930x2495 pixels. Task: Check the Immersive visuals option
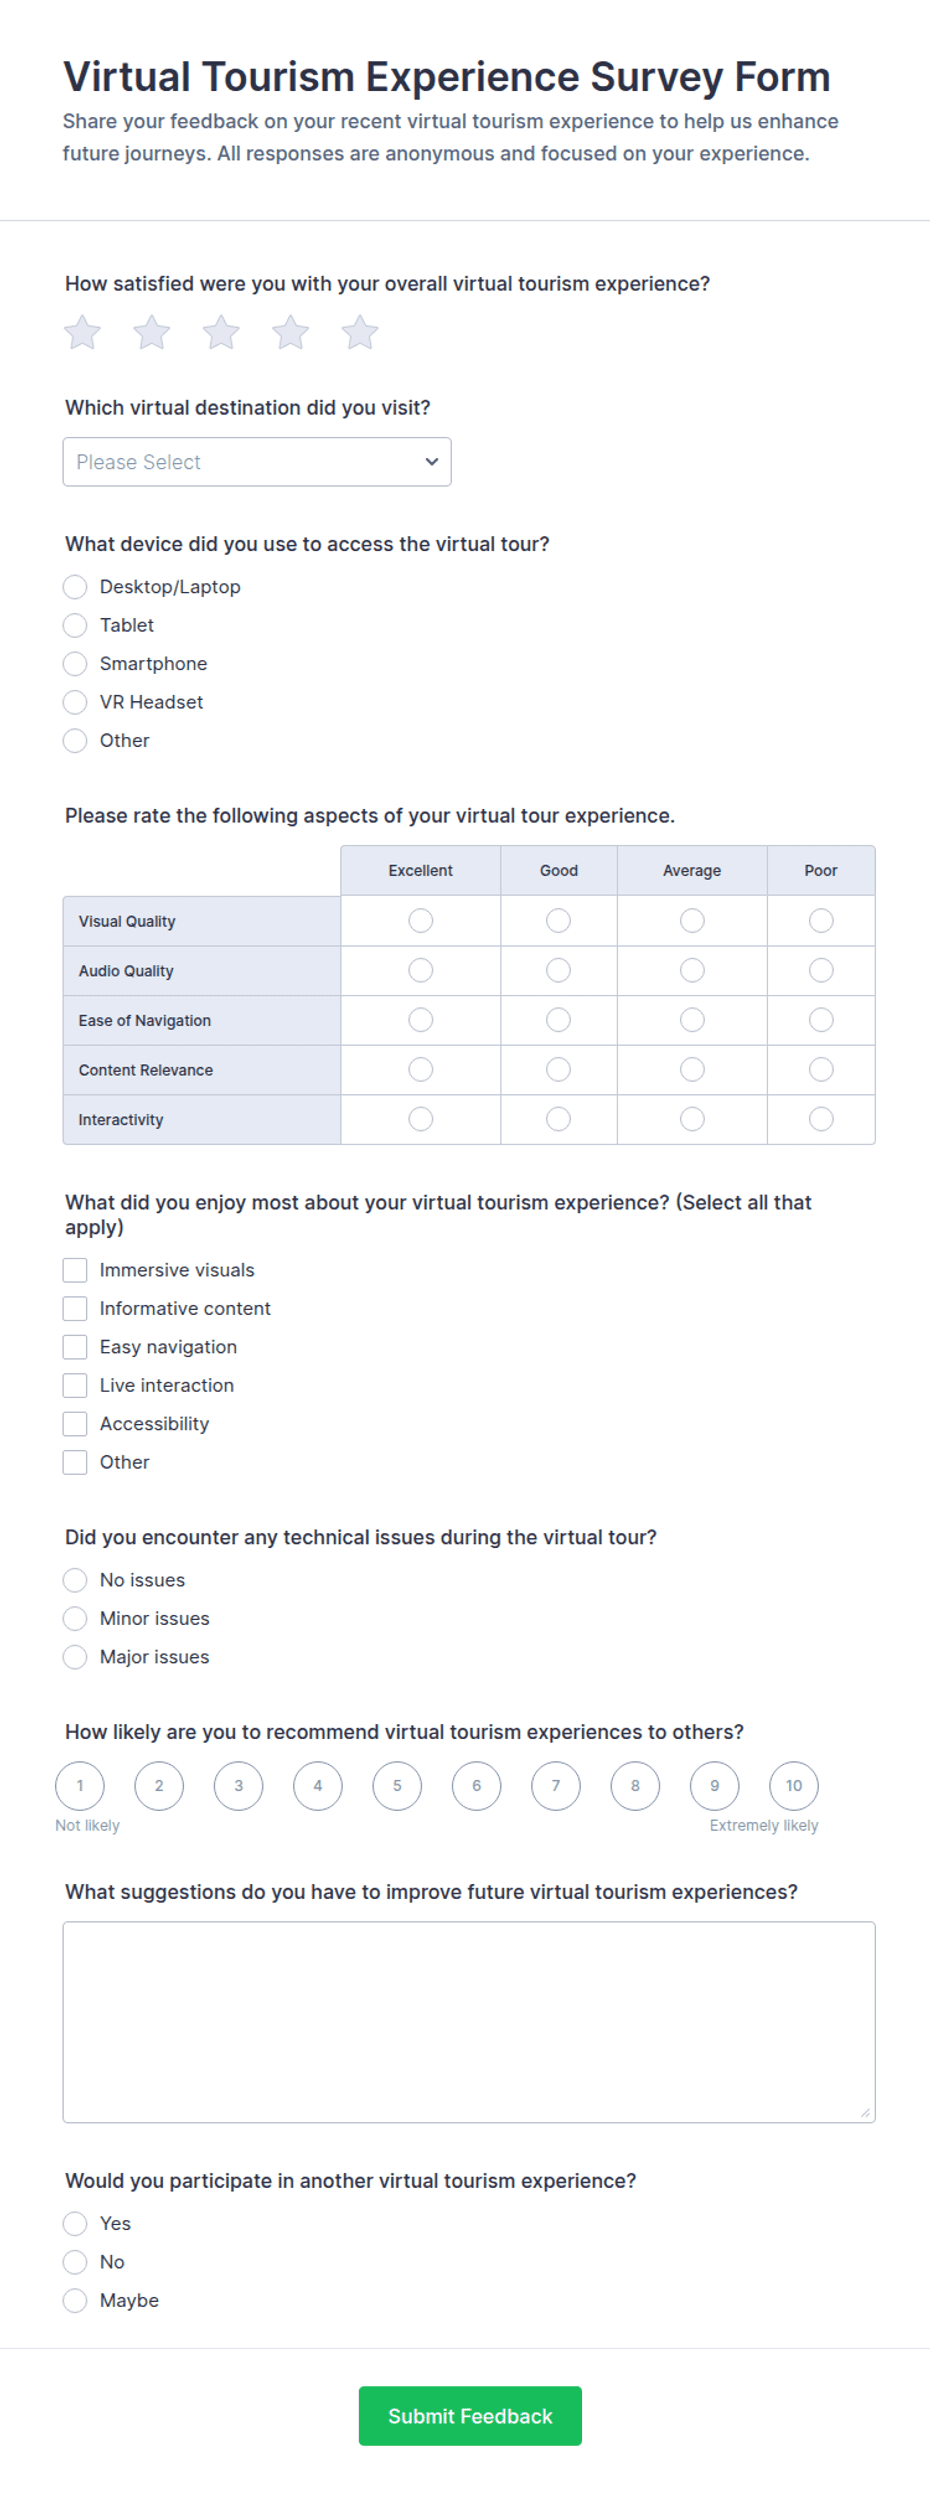click(75, 1270)
